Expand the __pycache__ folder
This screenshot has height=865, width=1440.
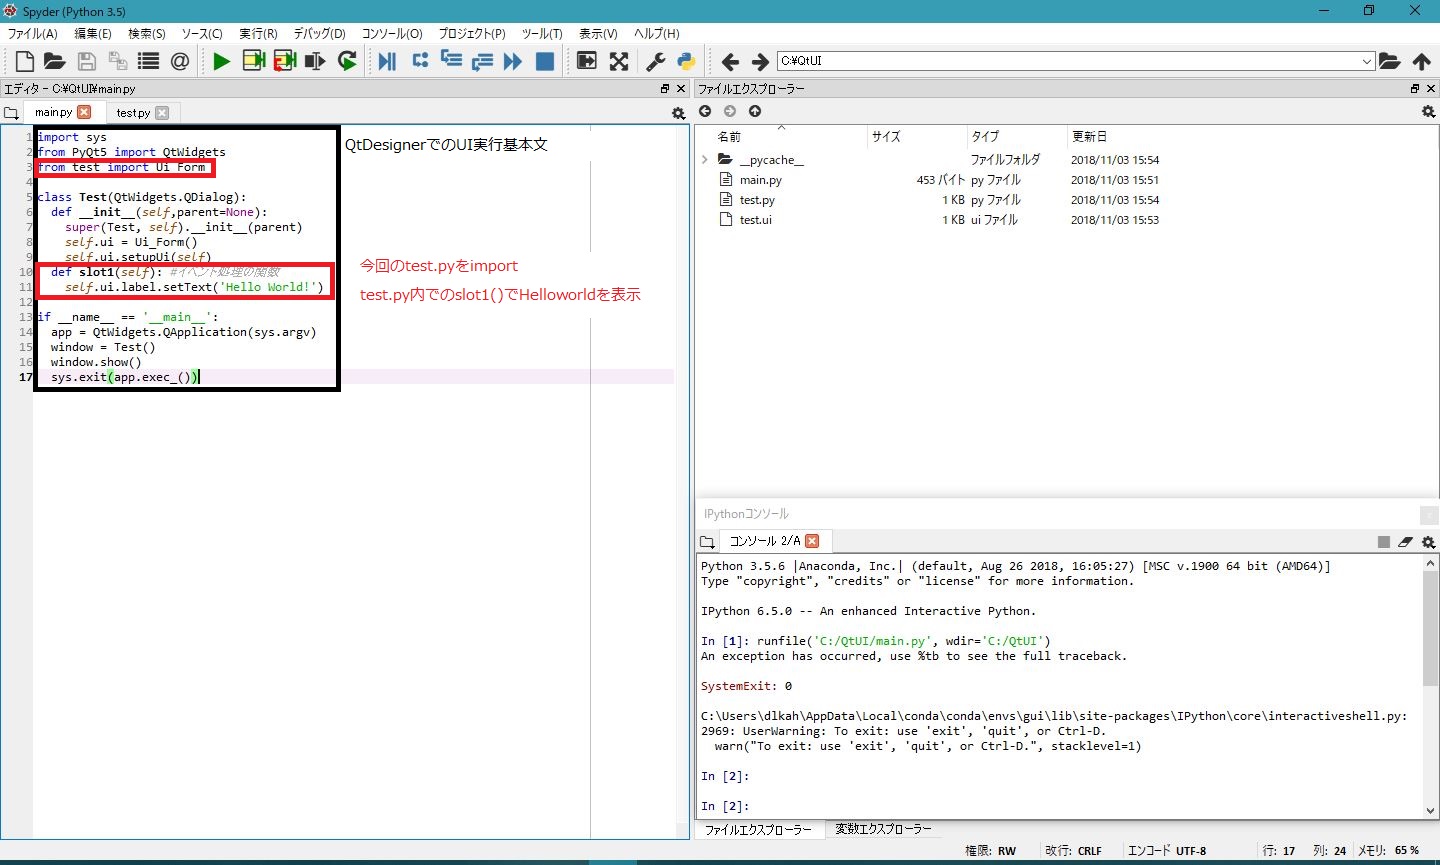pos(705,159)
